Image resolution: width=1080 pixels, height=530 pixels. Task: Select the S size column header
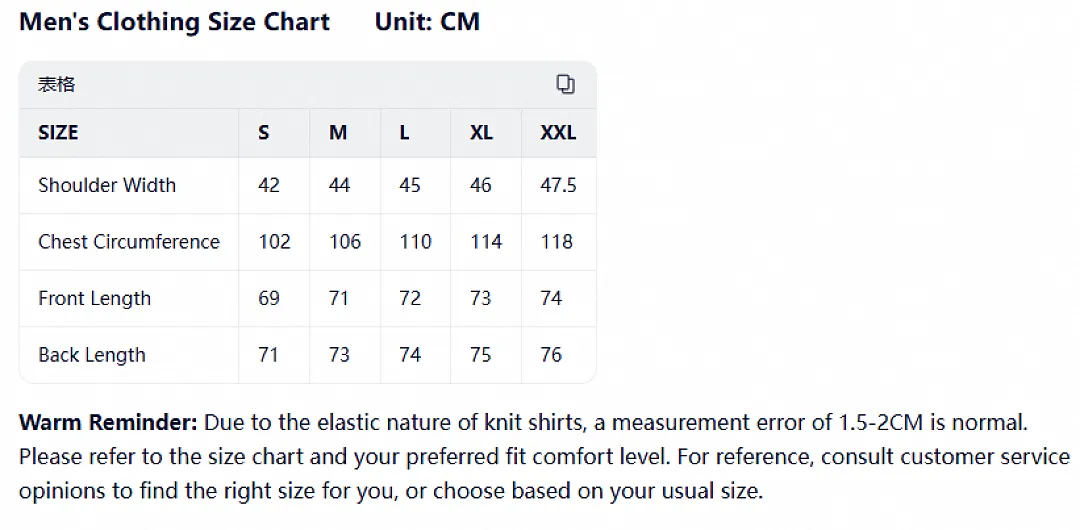tap(264, 132)
